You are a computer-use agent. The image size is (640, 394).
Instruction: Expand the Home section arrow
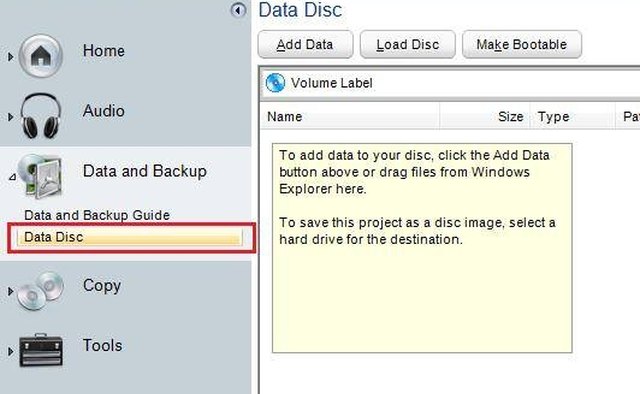pyautogui.click(x=11, y=56)
